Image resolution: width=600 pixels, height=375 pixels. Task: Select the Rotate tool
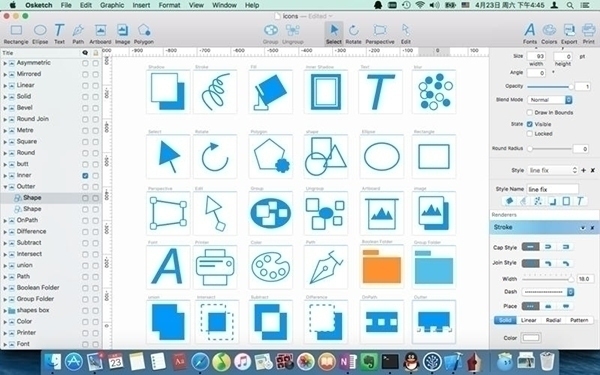click(353, 34)
